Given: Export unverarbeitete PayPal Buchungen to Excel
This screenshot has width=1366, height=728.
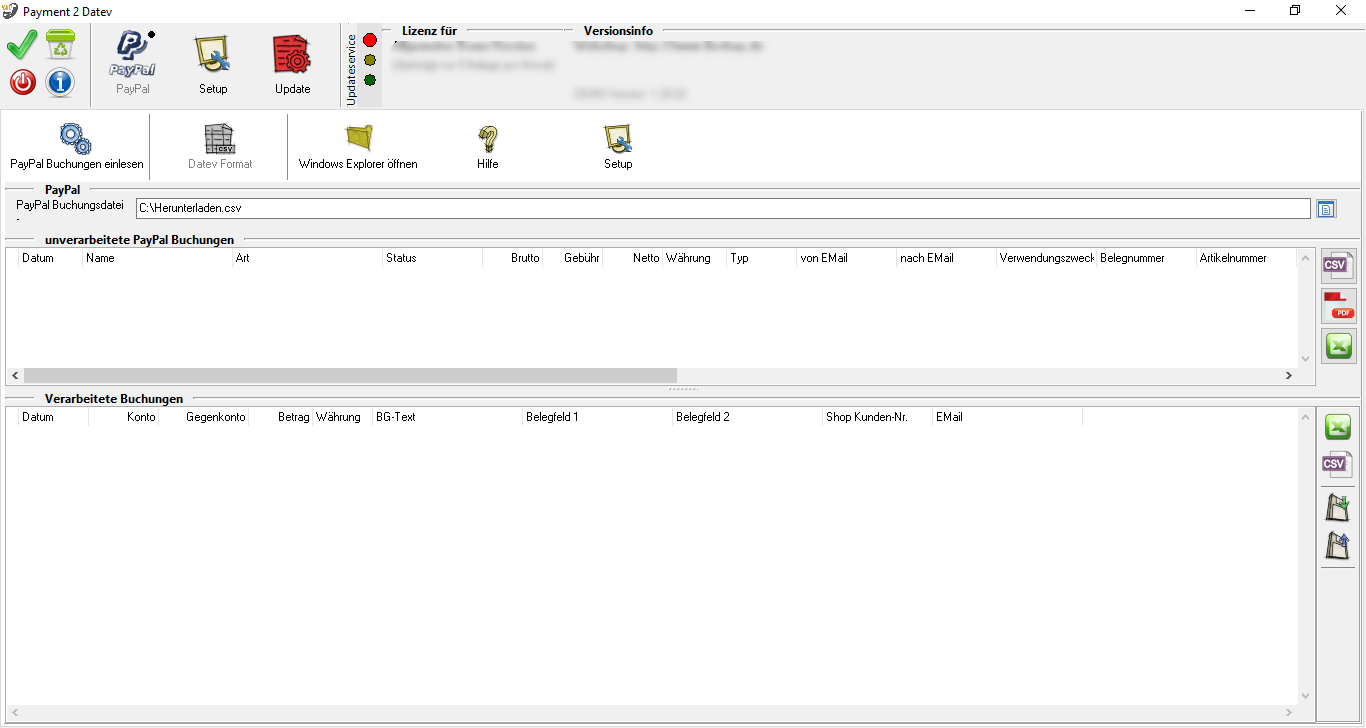Looking at the screenshot, I should [1338, 346].
